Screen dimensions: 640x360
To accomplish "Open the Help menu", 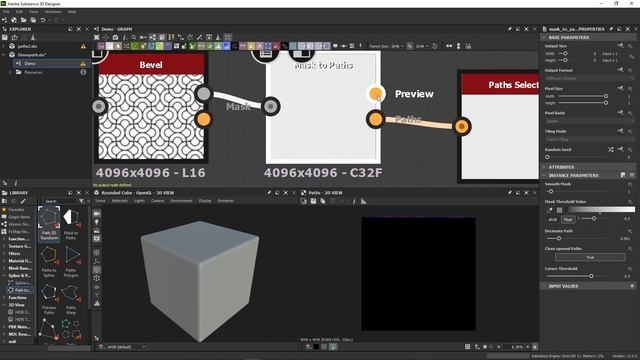I will [x=72, y=12].
